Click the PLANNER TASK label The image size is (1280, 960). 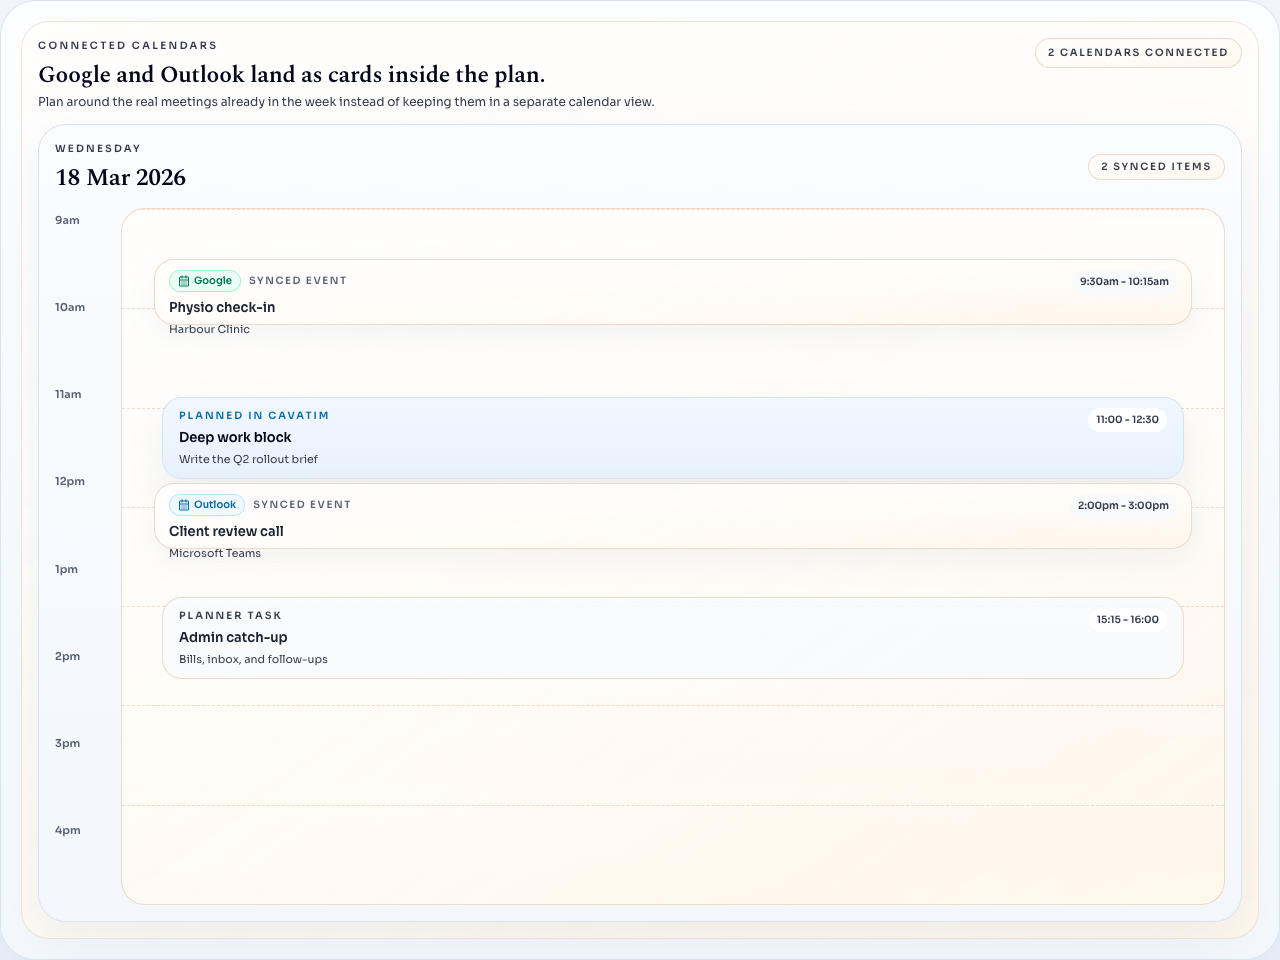[x=231, y=615]
